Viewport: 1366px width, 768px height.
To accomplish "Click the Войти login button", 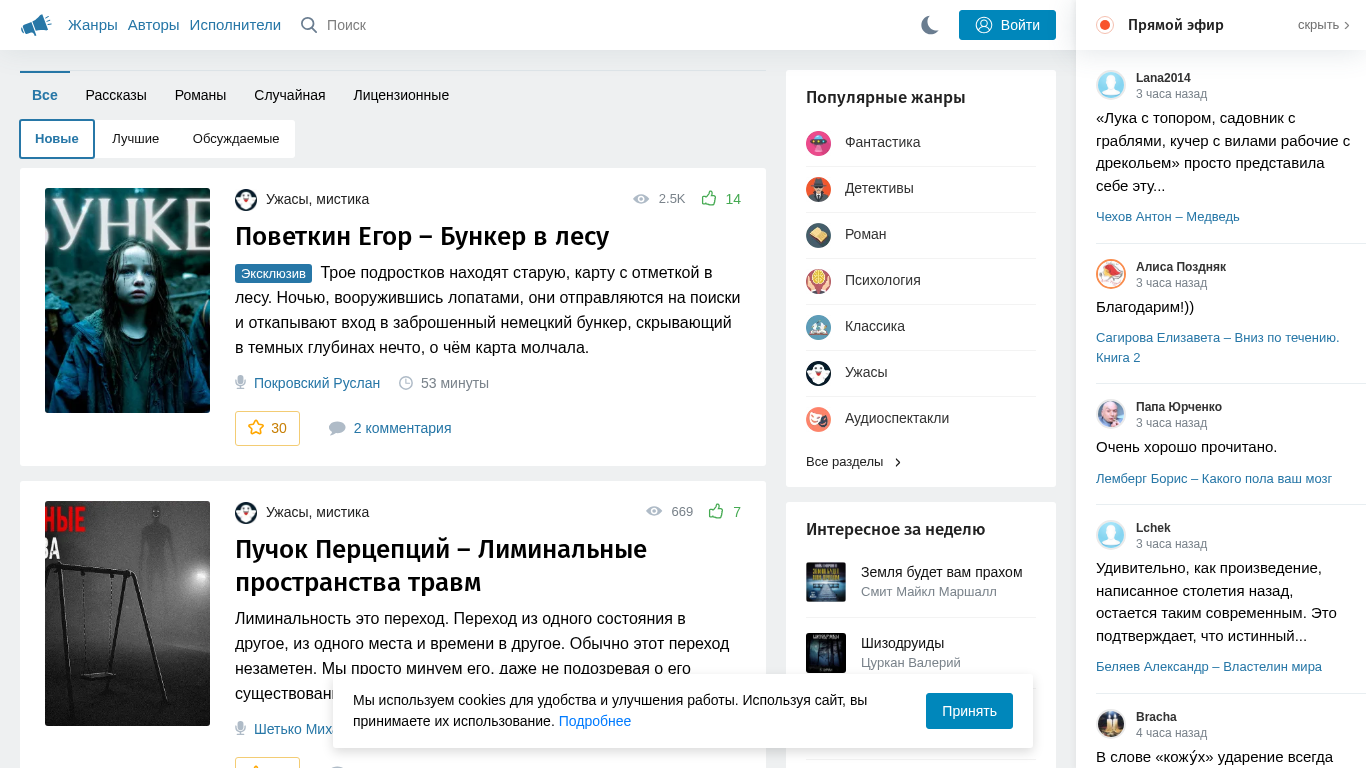I will coord(1007,25).
